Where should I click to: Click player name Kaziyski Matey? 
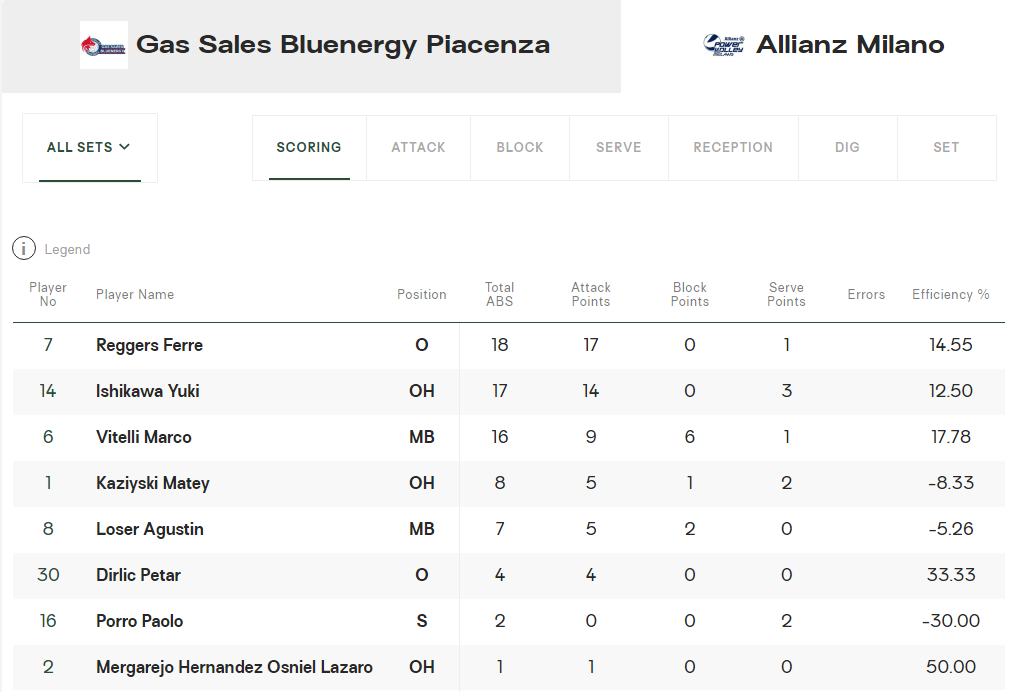coord(153,483)
